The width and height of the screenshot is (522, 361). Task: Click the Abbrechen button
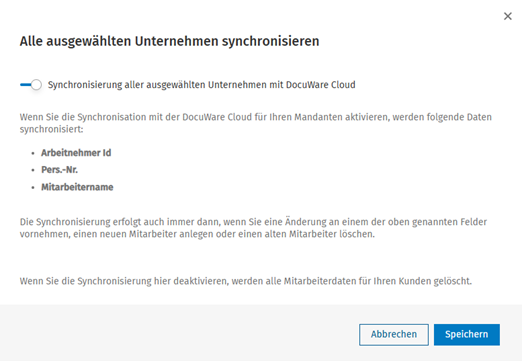(394, 334)
